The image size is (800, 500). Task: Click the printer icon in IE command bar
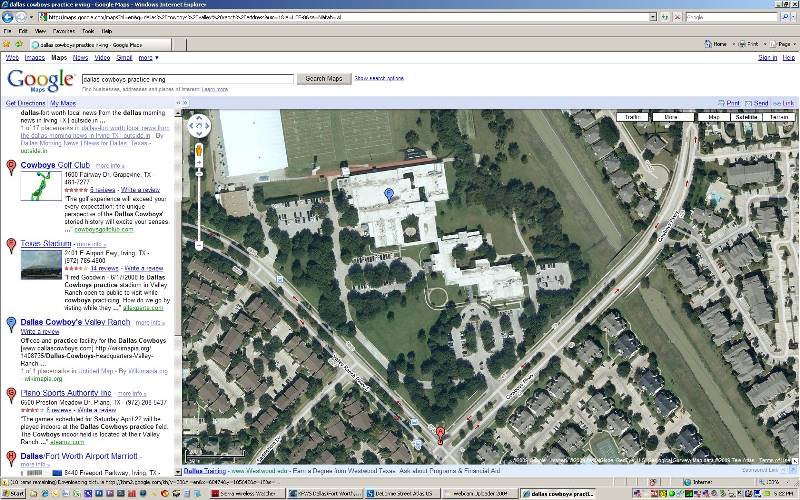point(742,44)
